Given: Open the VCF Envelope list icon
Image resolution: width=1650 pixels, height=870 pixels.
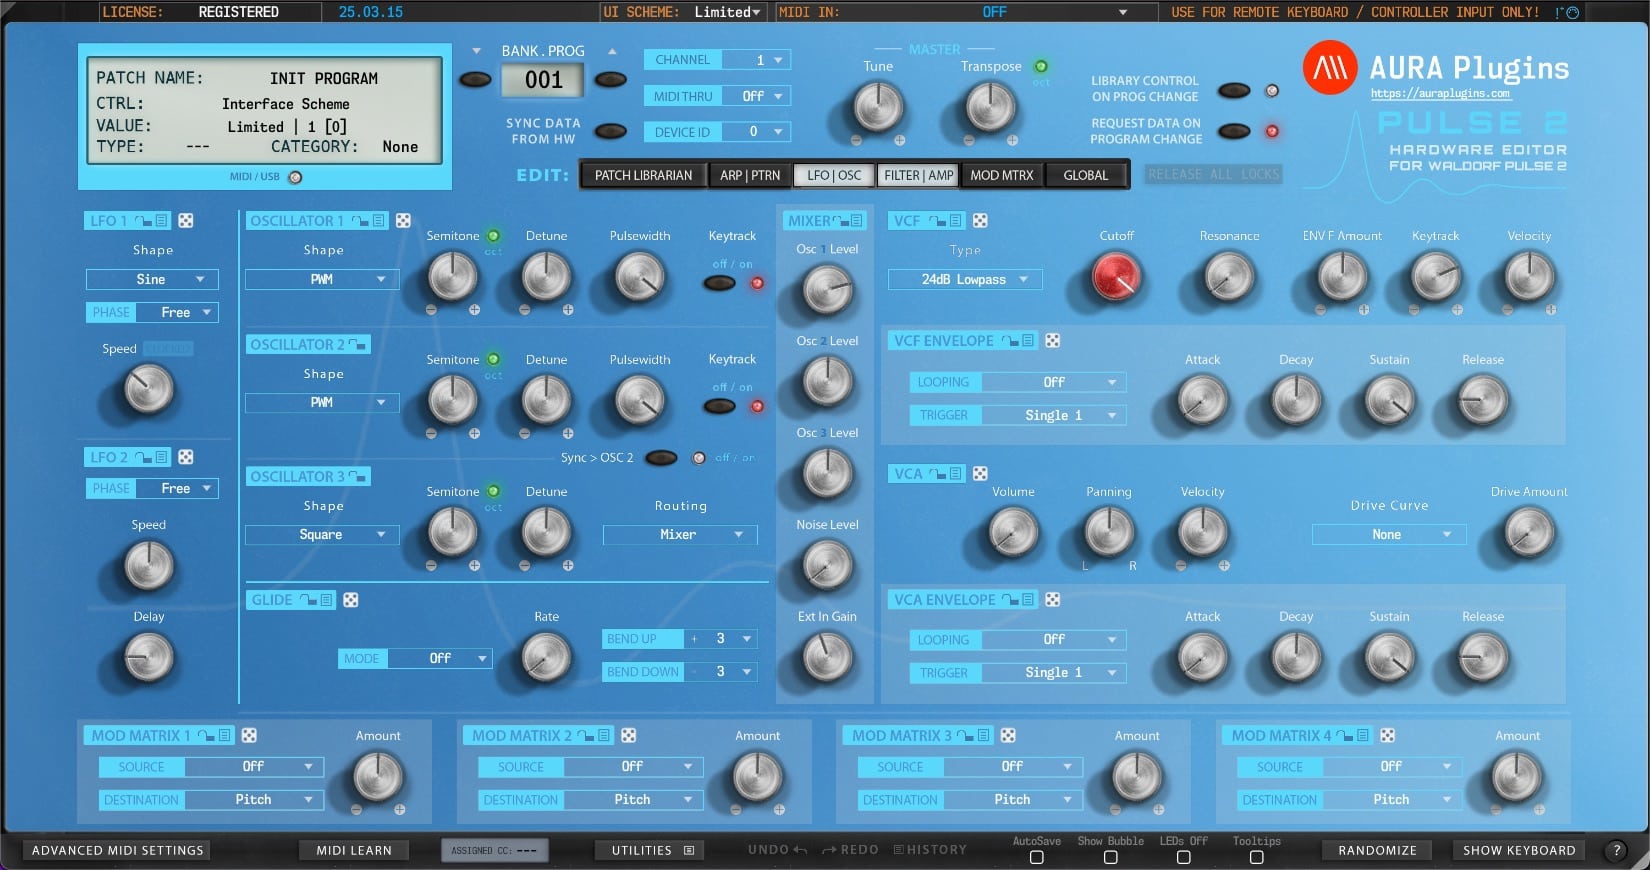Looking at the screenshot, I should point(1027,341).
